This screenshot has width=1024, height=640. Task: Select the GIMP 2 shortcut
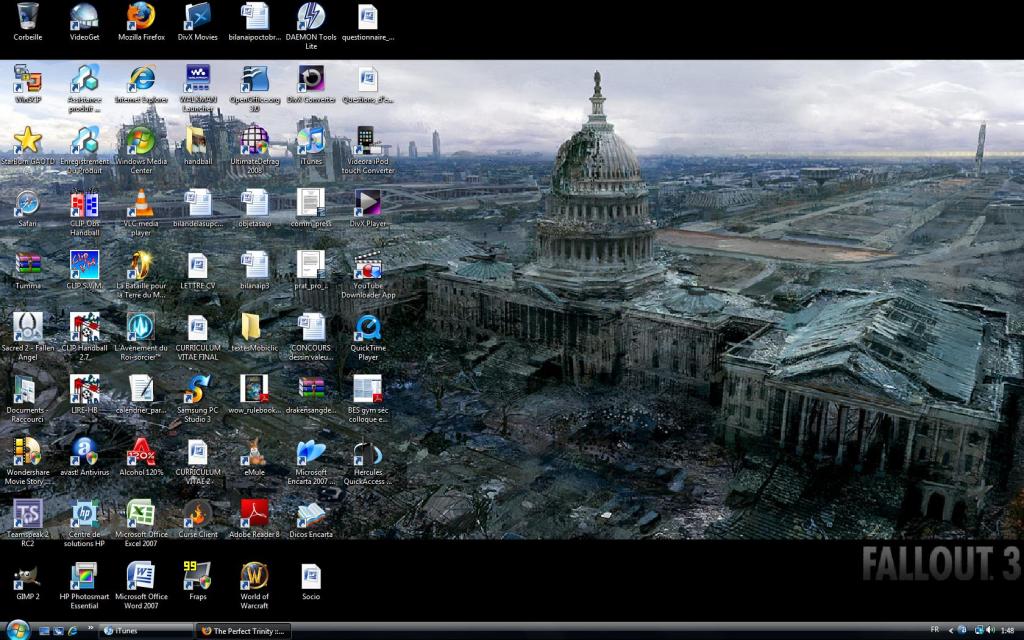point(27,580)
